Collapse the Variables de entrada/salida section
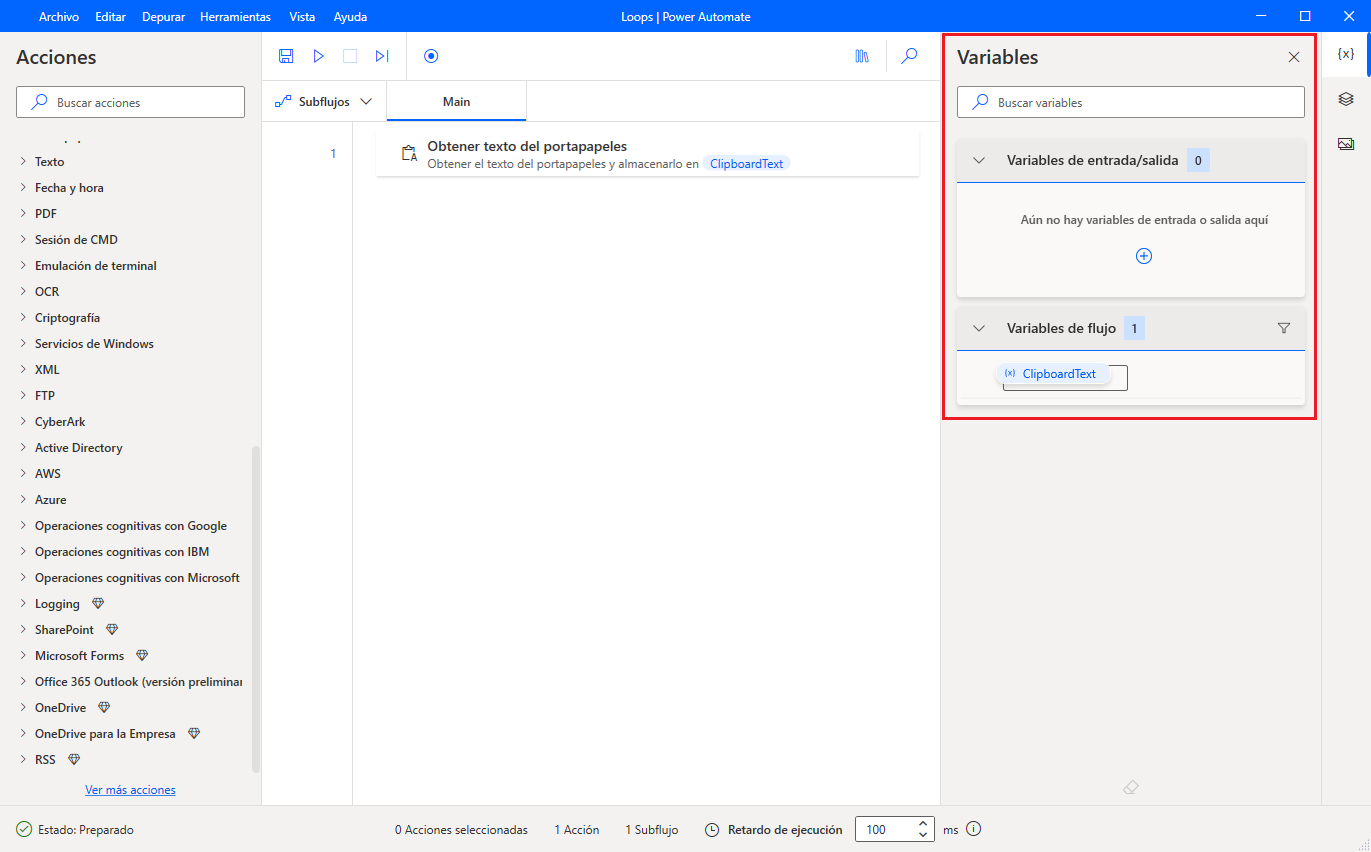This screenshot has height=852, width=1371. point(977,159)
